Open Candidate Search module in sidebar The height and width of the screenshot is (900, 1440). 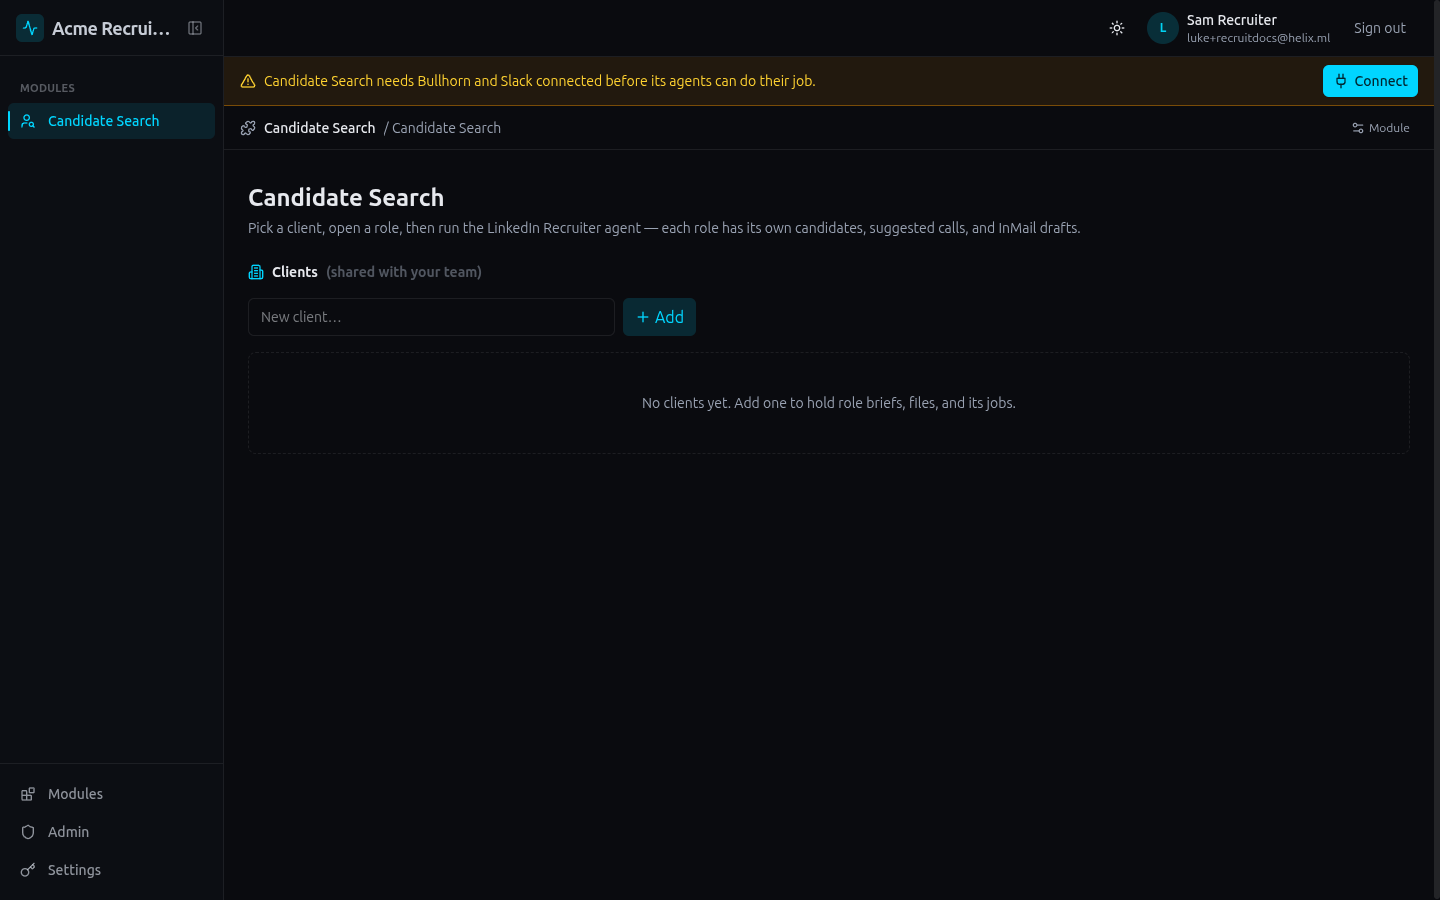(111, 121)
